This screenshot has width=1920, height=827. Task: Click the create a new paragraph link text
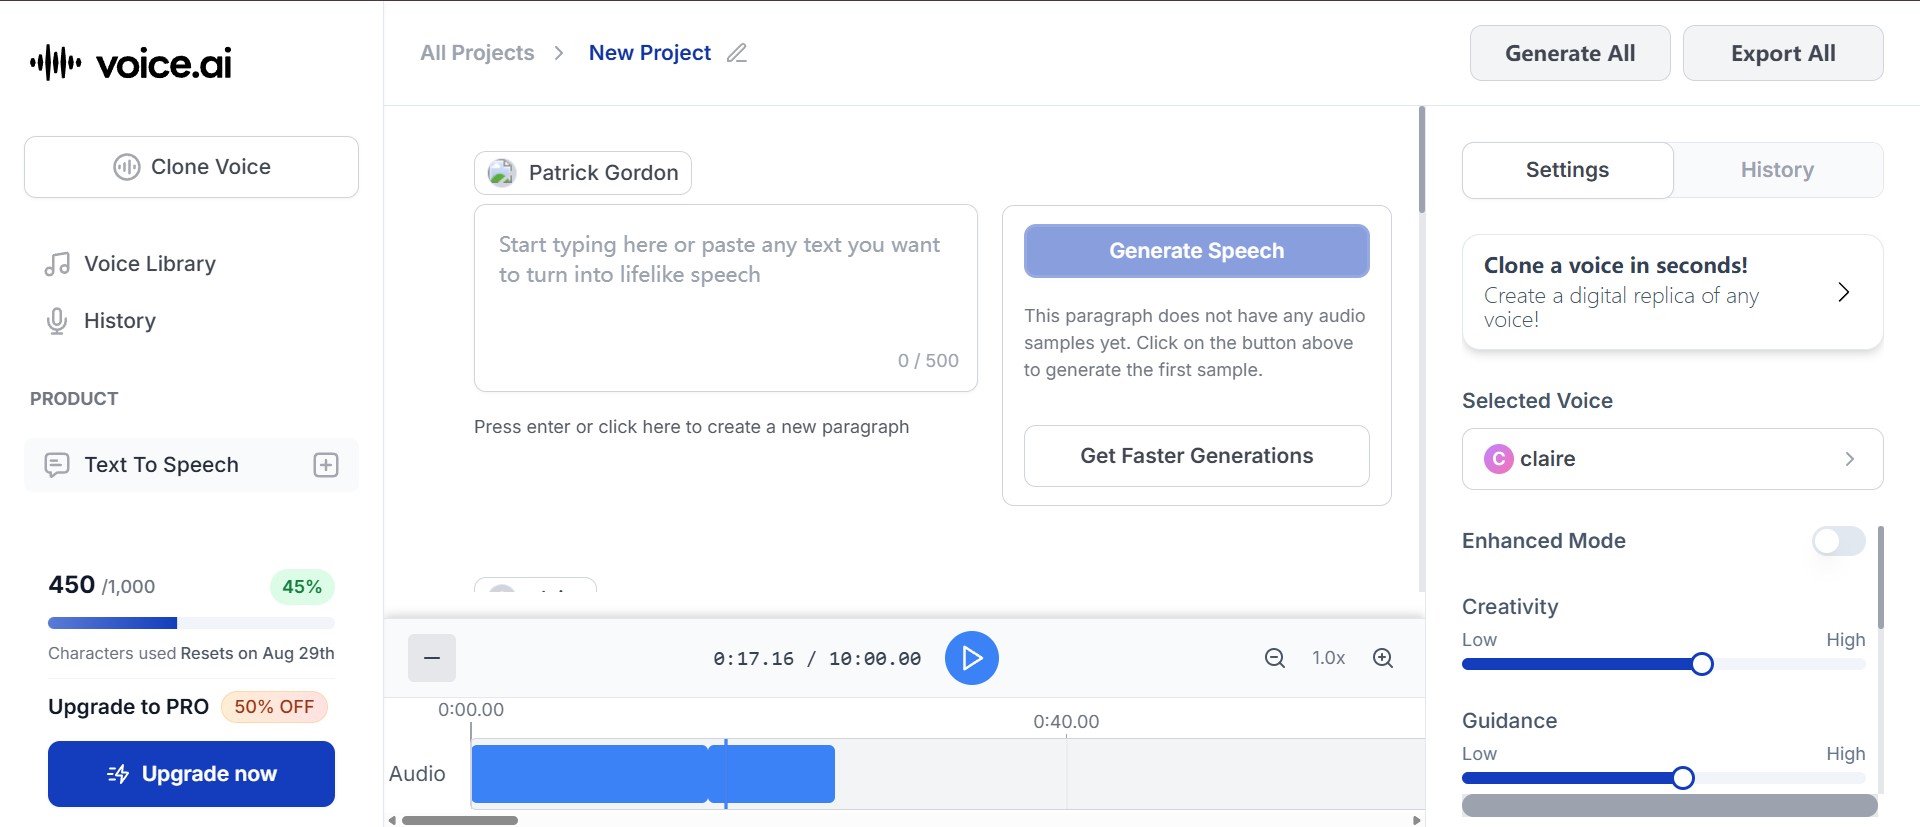pos(691,427)
